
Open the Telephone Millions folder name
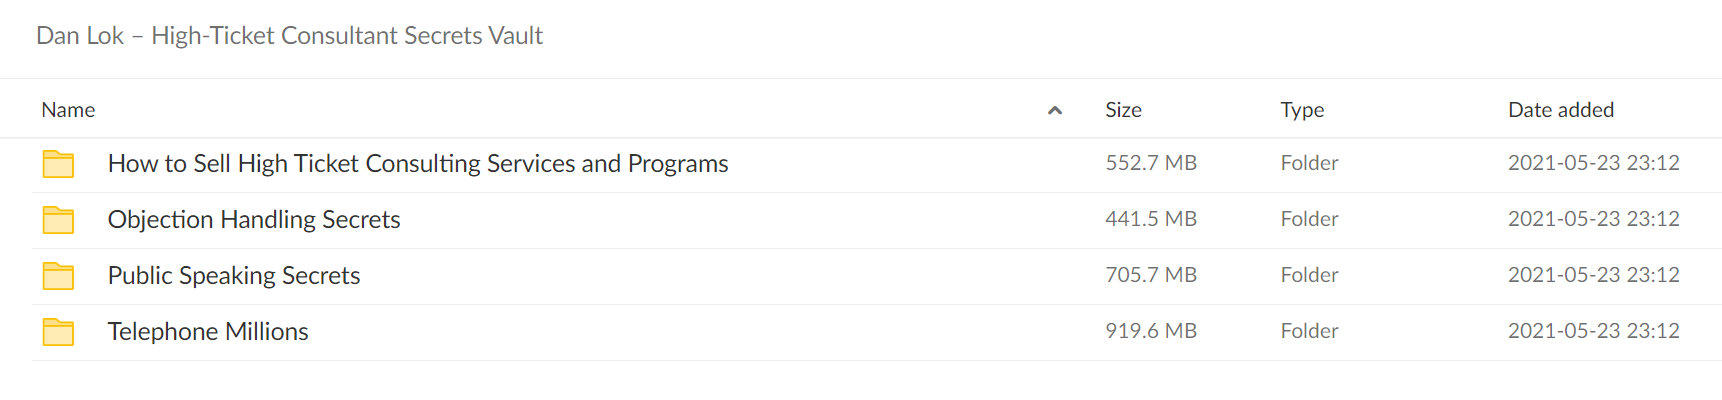point(208,332)
